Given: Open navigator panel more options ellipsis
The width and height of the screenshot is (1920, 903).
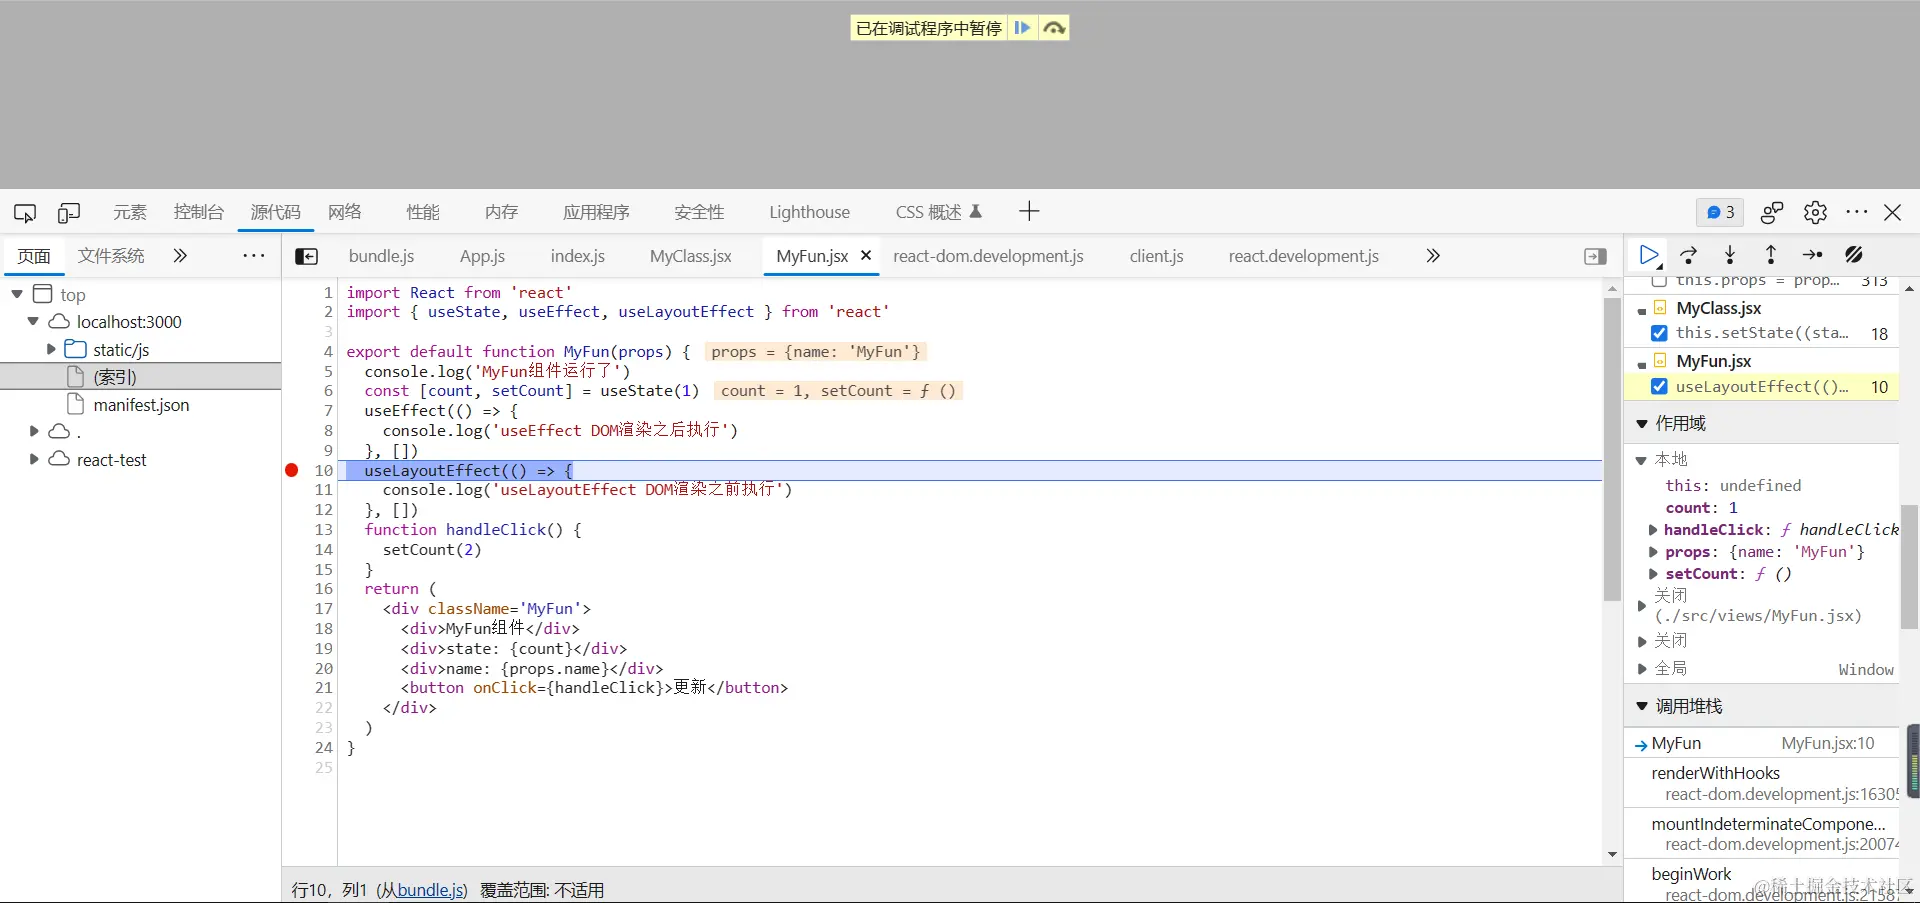Looking at the screenshot, I should click(254, 256).
